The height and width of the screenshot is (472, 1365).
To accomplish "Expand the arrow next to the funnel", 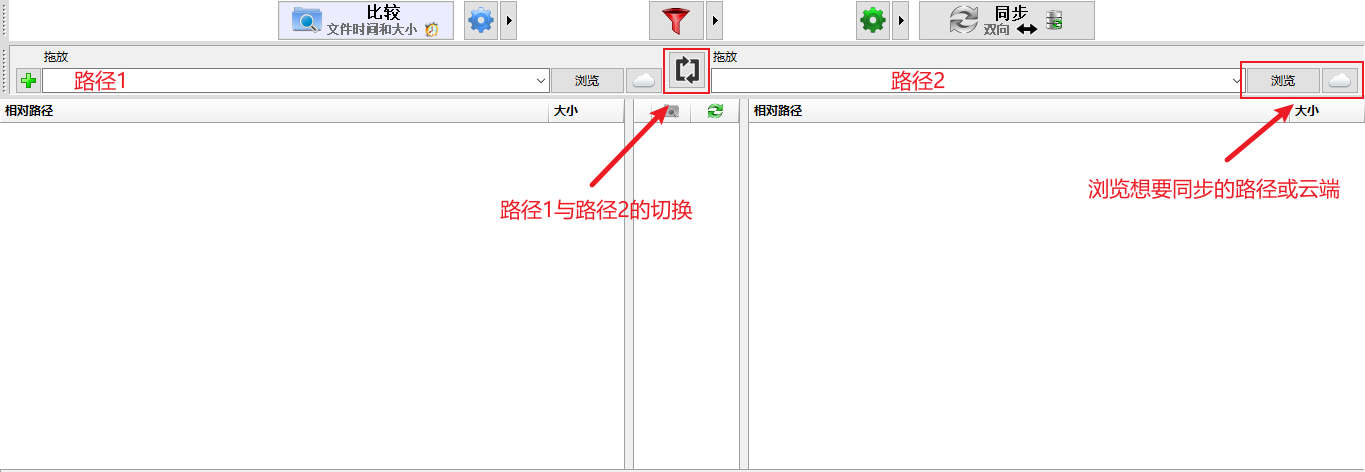I will 715,20.
